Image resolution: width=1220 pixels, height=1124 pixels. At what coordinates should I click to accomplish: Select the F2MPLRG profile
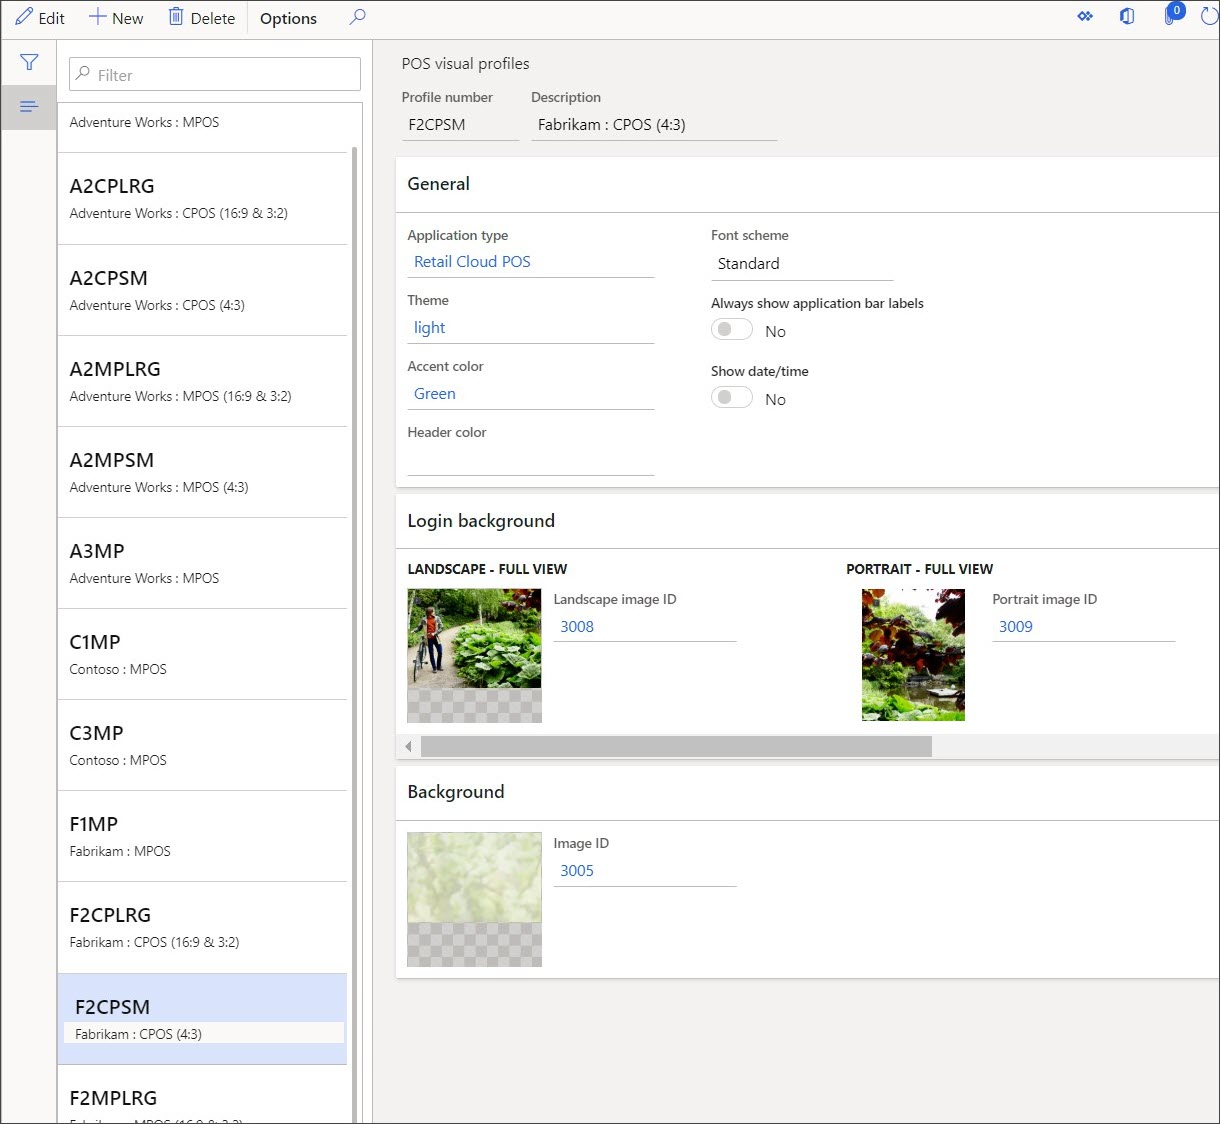point(202,1095)
